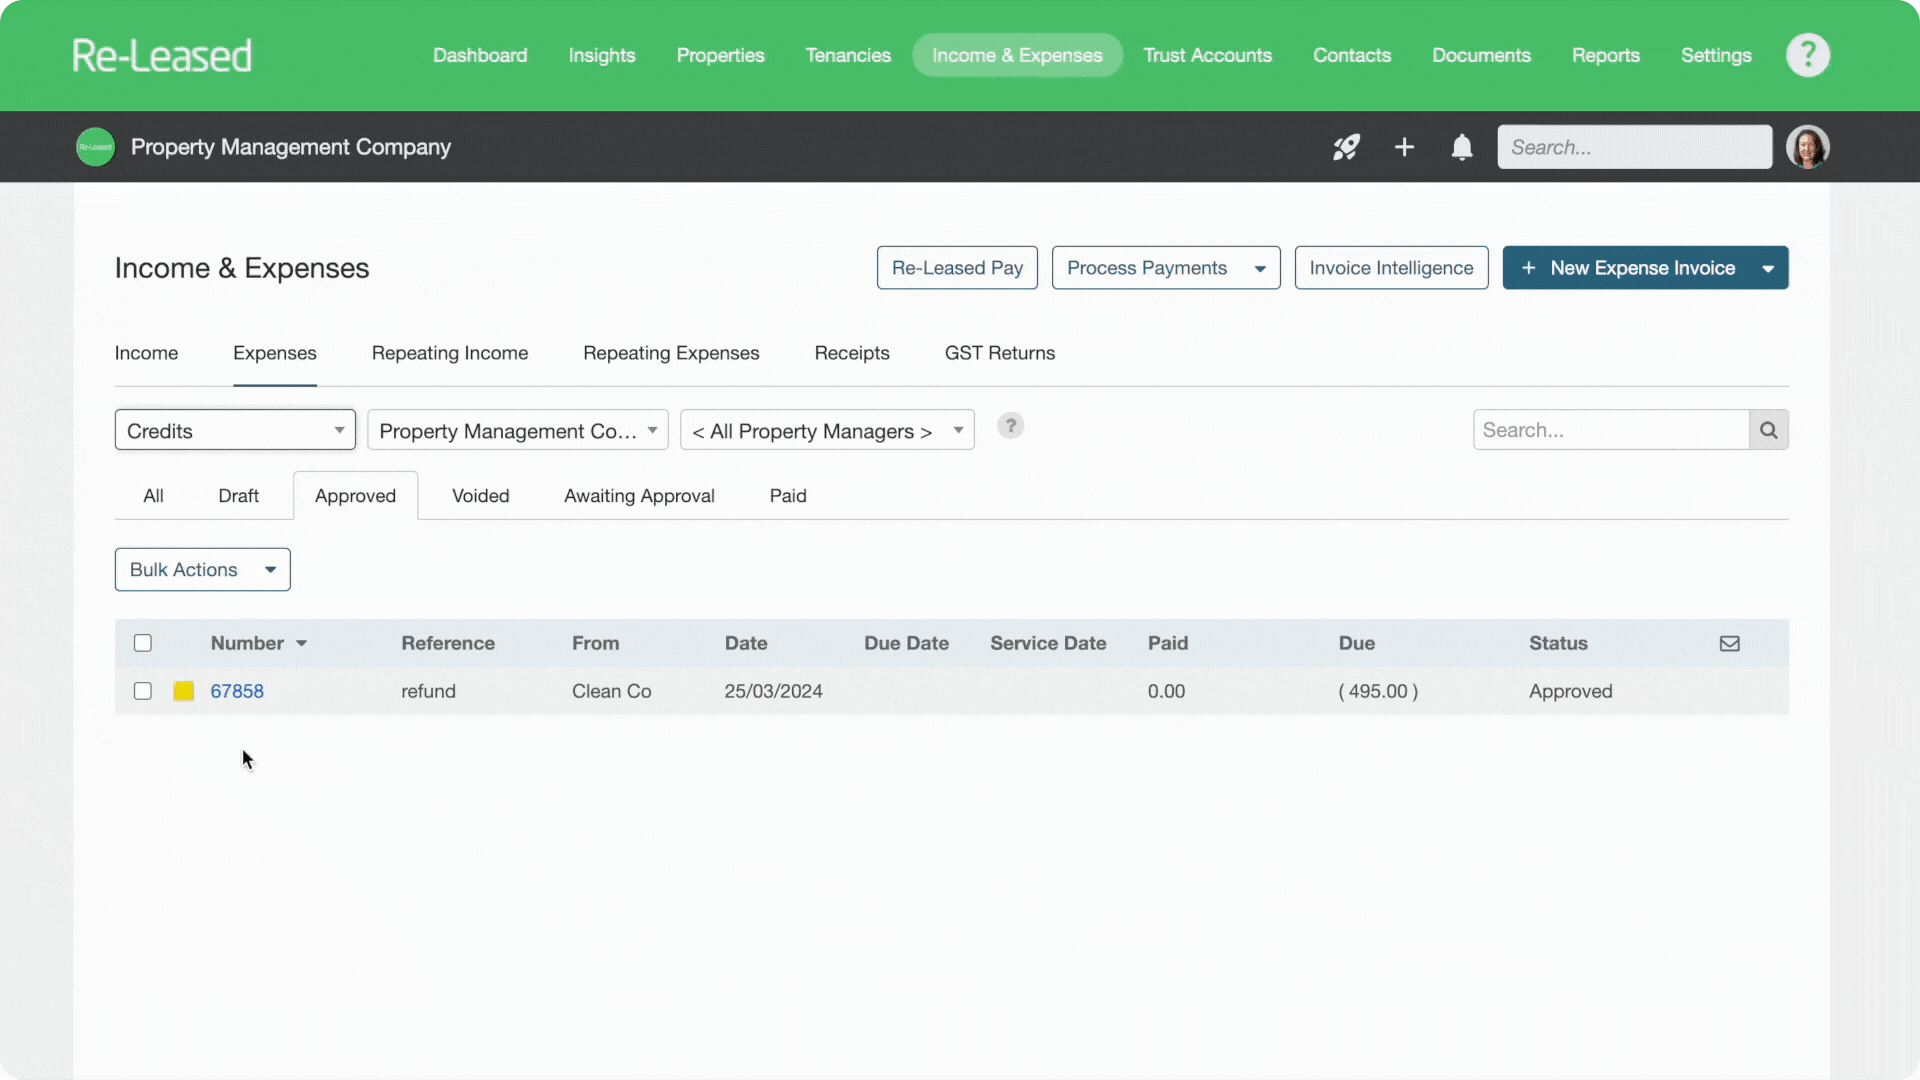Expand the Bulk Actions dropdown
1920x1080 pixels.
[202, 569]
